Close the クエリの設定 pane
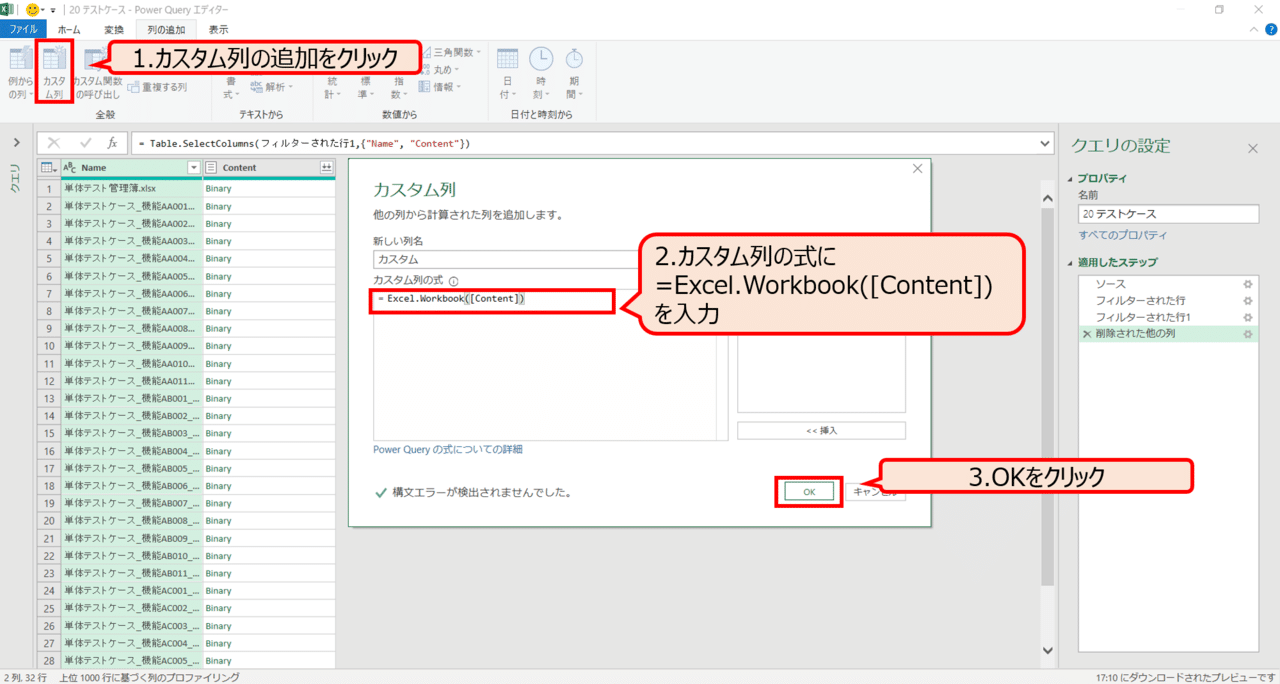This screenshot has width=1280, height=684. coord(1252,148)
